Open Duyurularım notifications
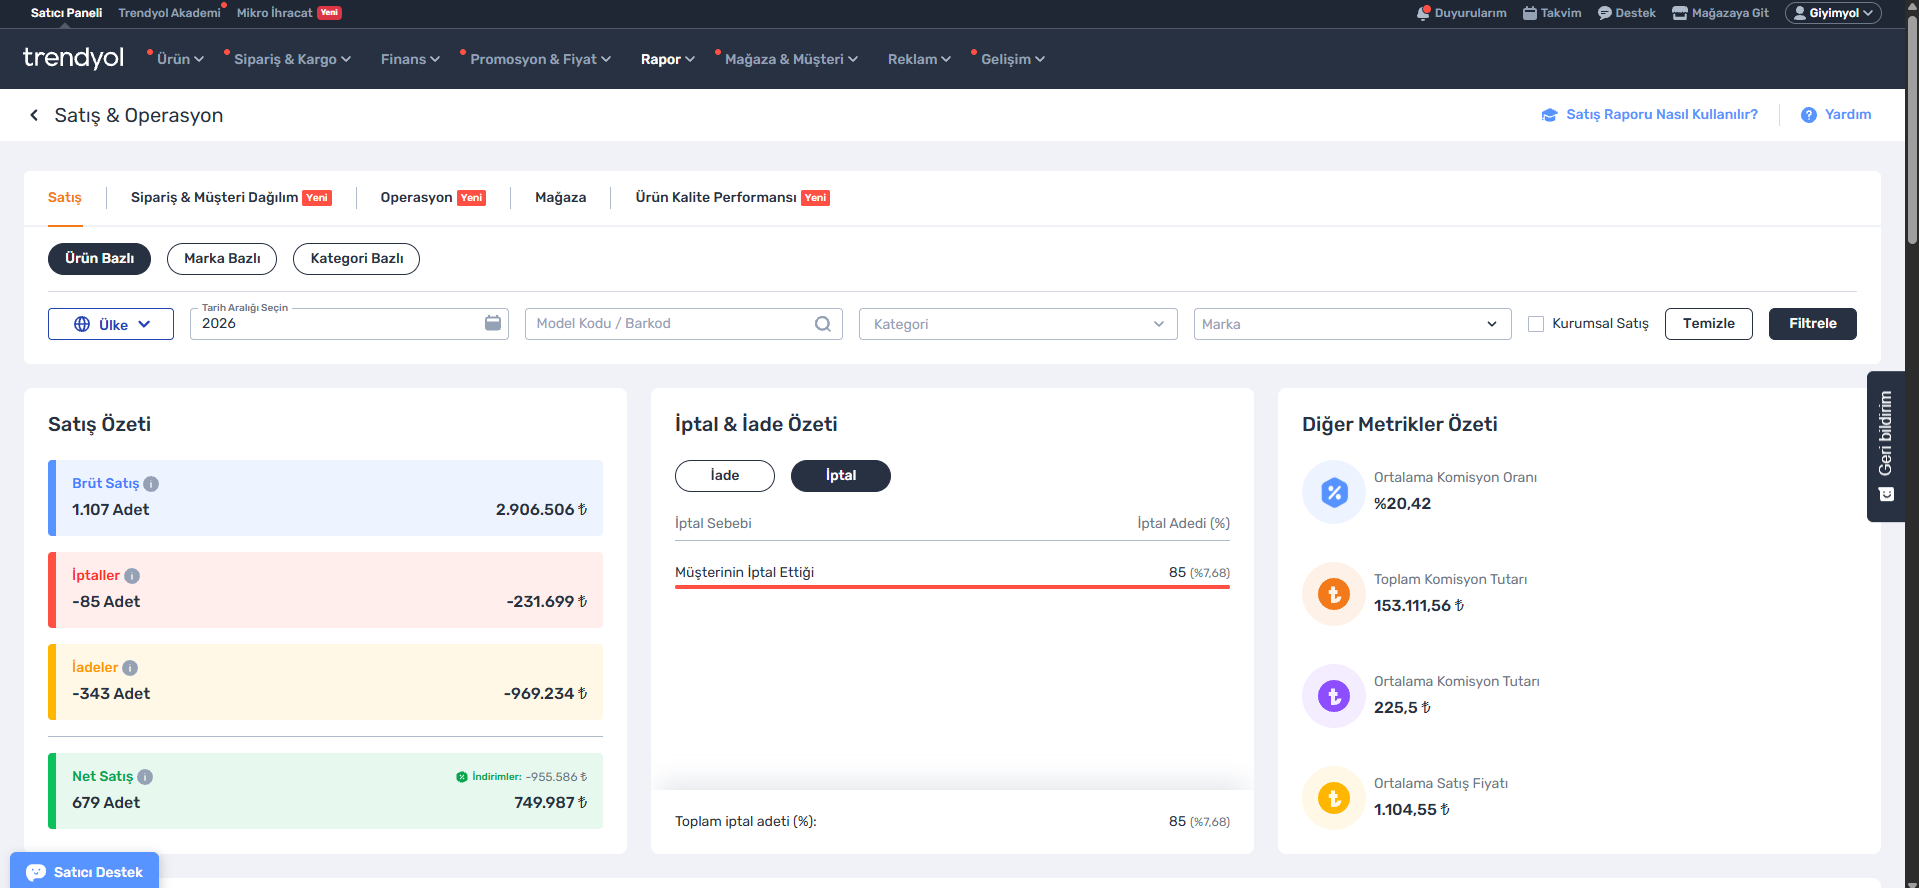Viewport: 1919px width, 888px height. [x=1461, y=13]
